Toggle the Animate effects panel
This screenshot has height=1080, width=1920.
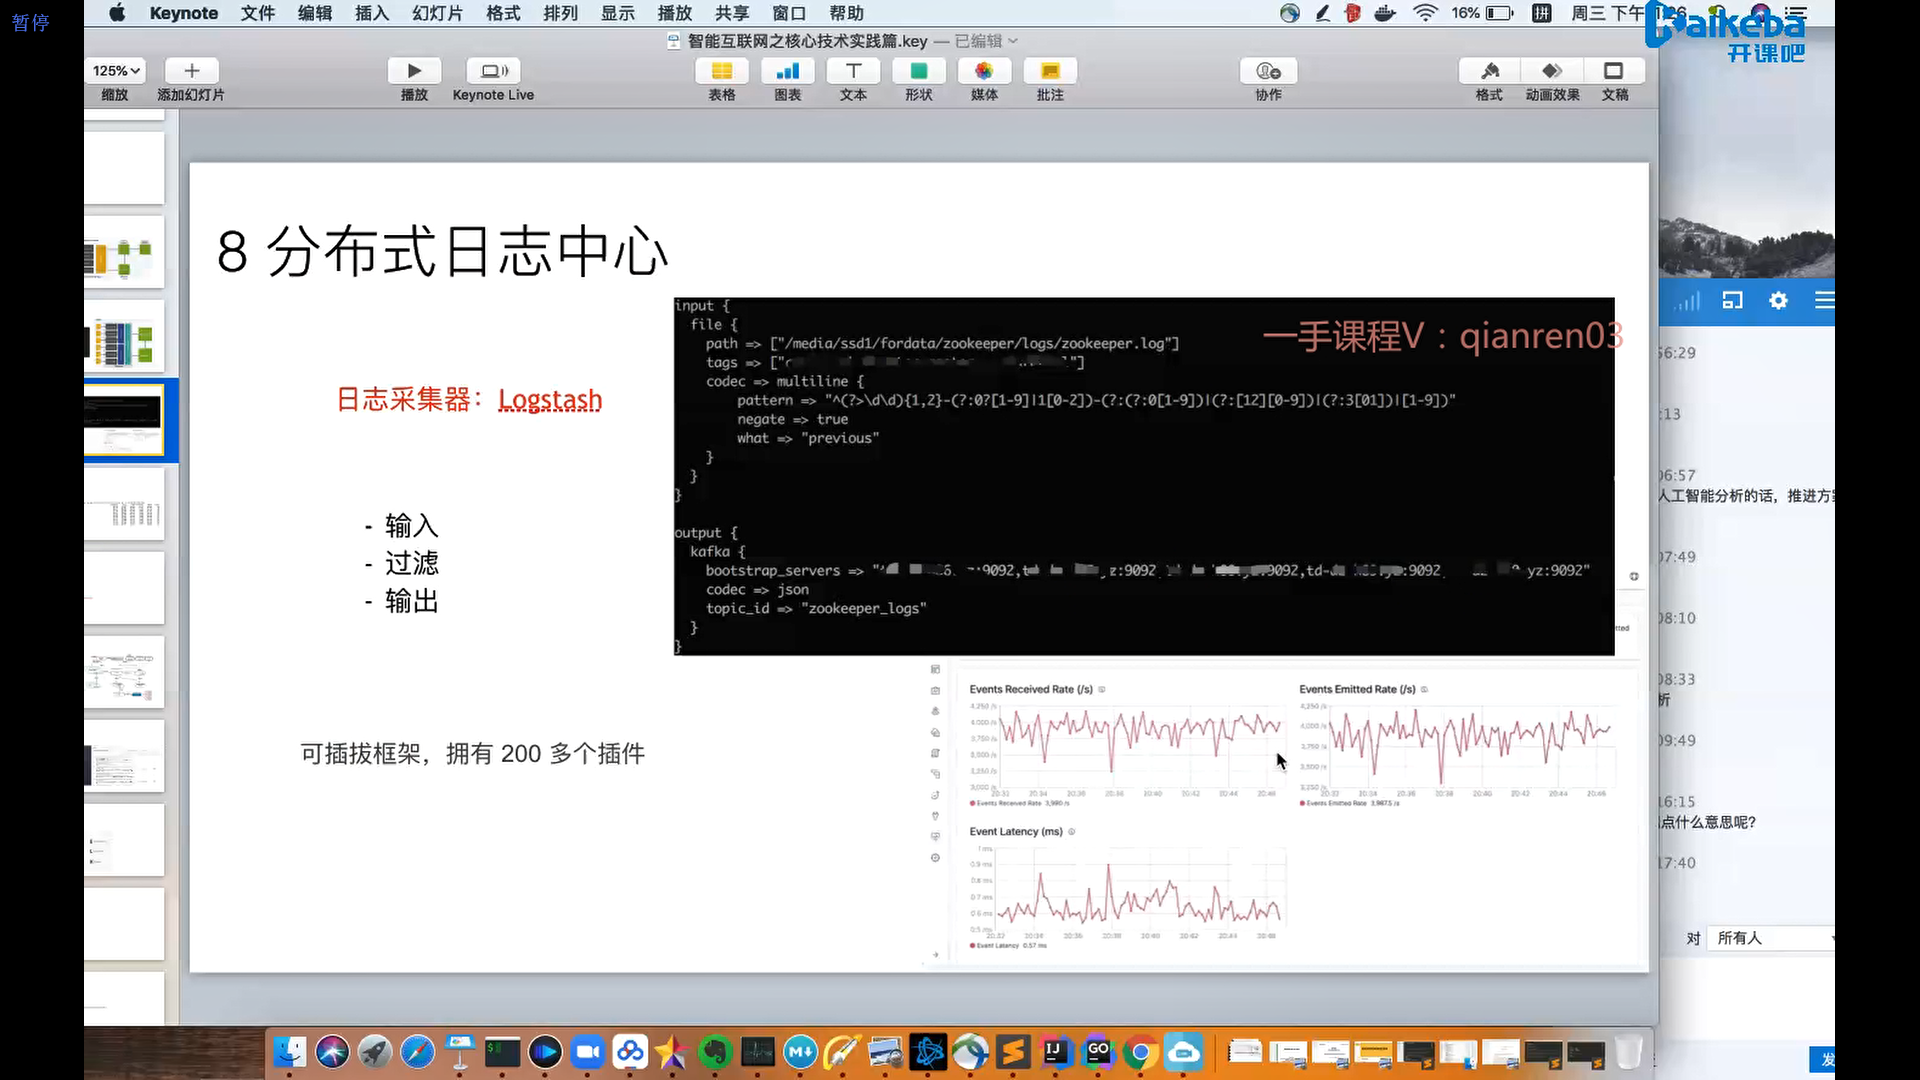click(1552, 71)
